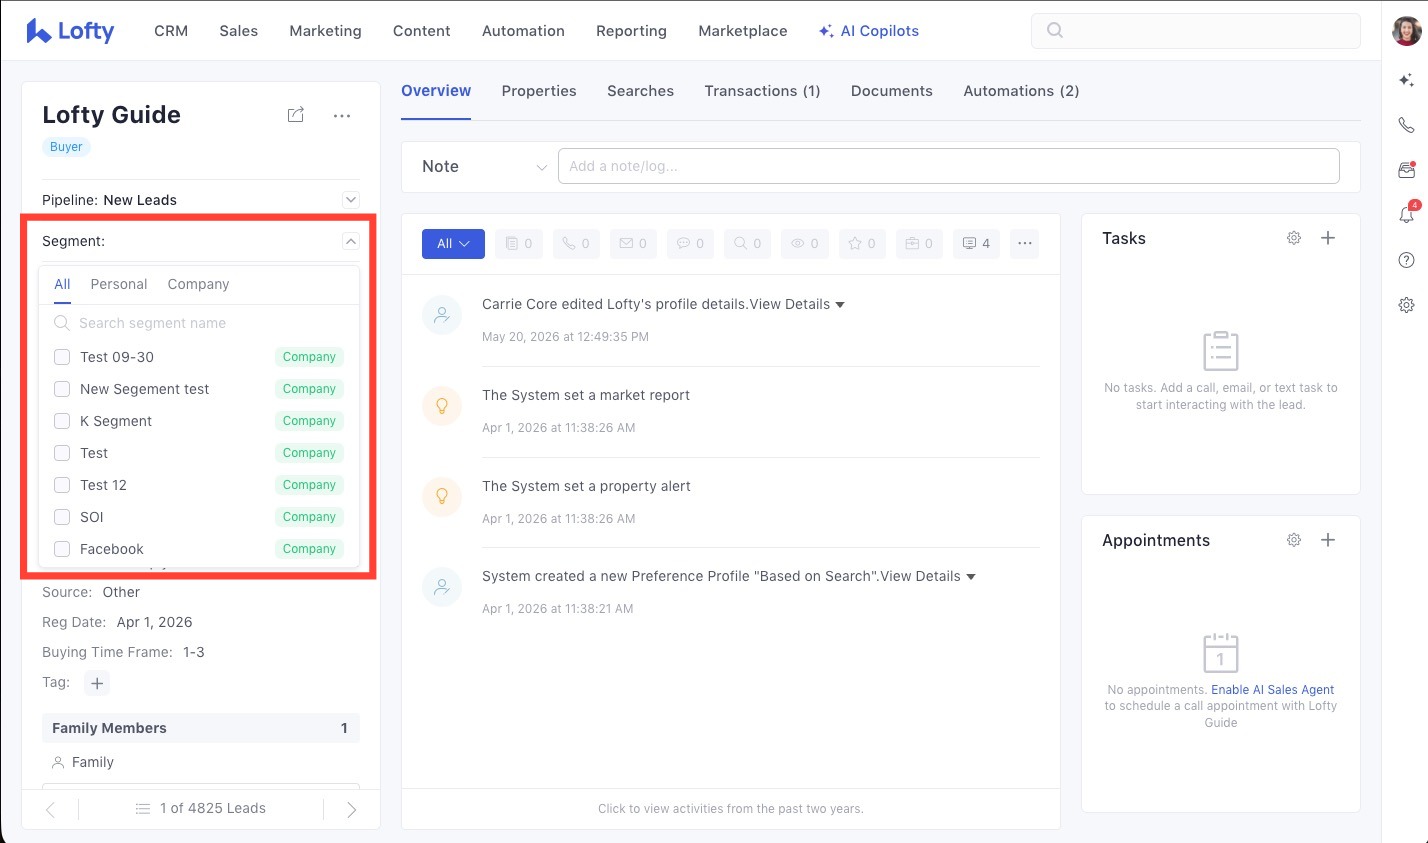Click the global search box
The width and height of the screenshot is (1428, 843).
tap(1195, 30)
